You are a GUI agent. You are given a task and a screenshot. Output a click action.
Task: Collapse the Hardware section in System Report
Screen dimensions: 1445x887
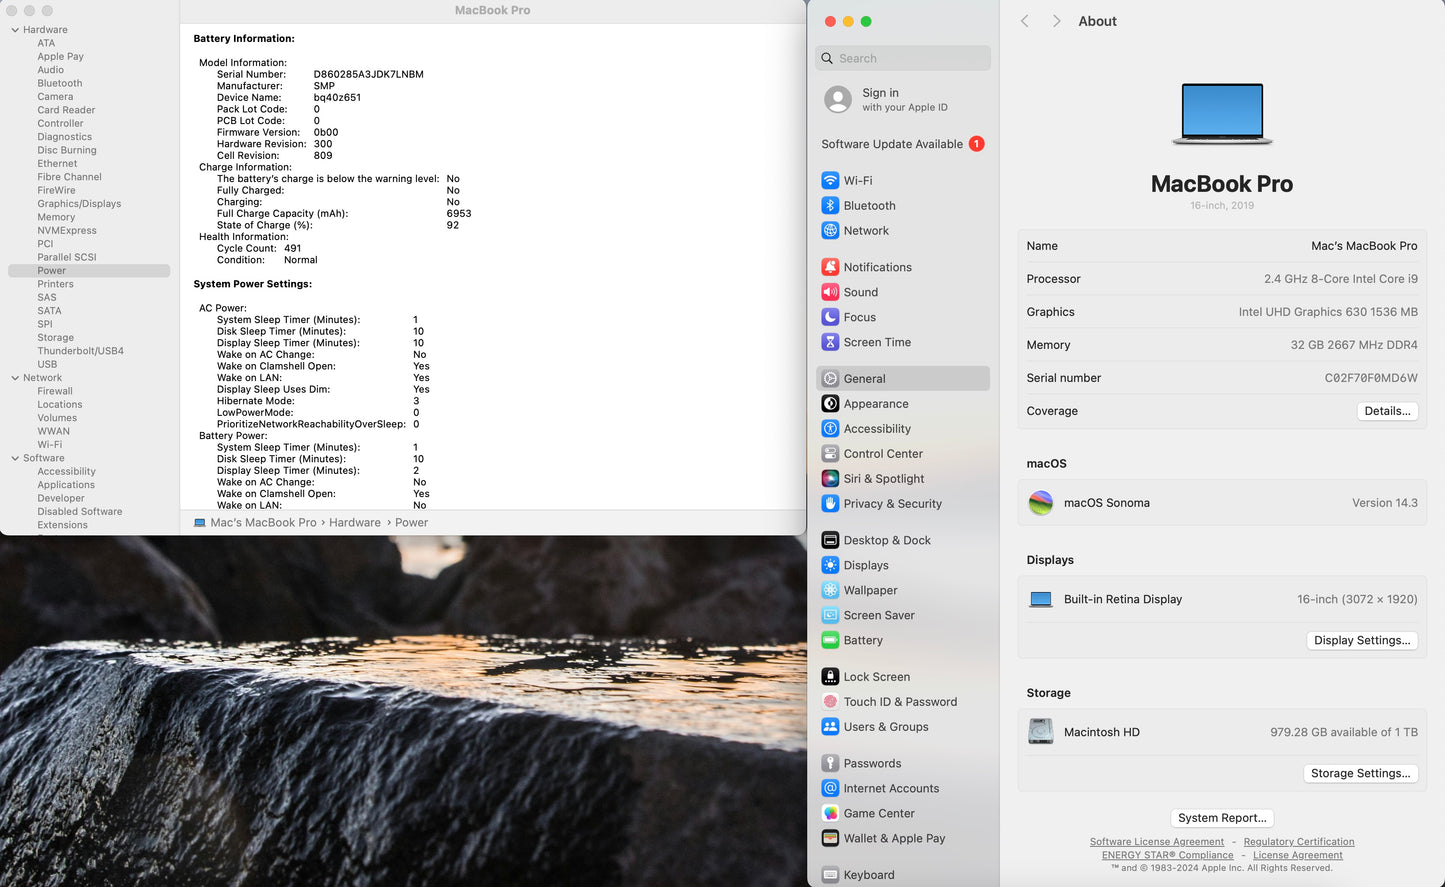pyautogui.click(x=15, y=30)
